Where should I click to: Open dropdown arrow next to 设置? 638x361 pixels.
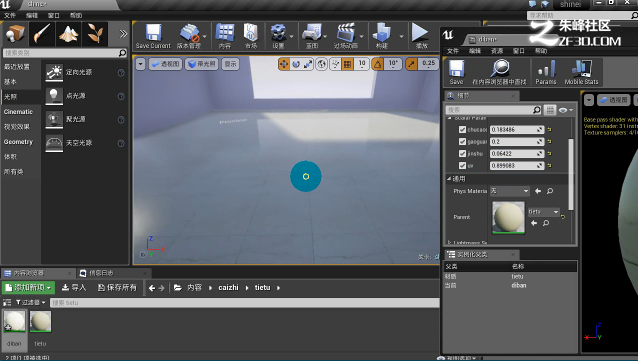292,37
